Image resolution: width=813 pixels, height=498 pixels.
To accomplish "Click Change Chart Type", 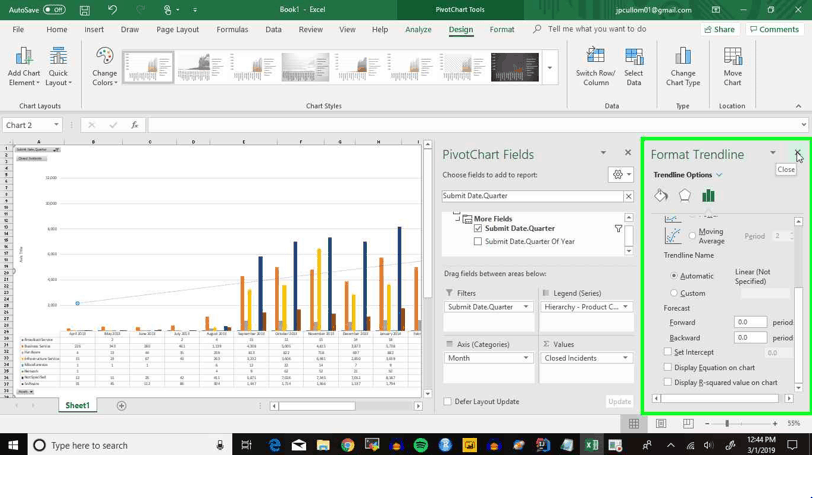I will point(683,66).
